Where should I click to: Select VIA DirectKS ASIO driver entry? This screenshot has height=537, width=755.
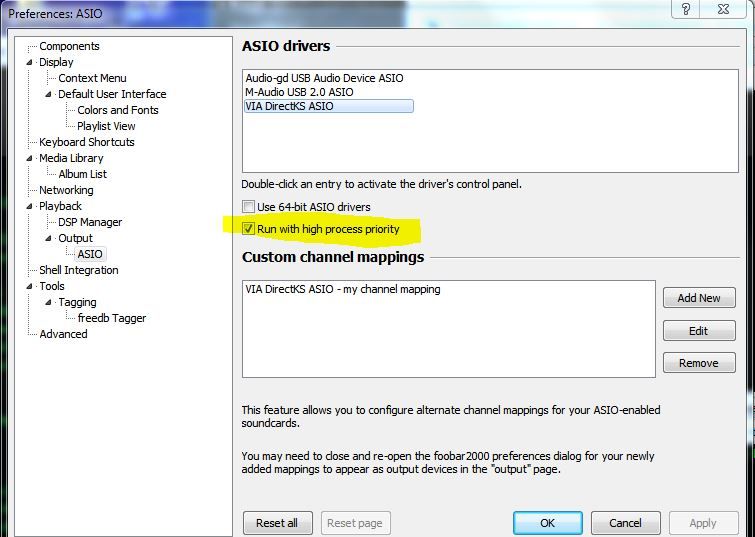tap(329, 106)
